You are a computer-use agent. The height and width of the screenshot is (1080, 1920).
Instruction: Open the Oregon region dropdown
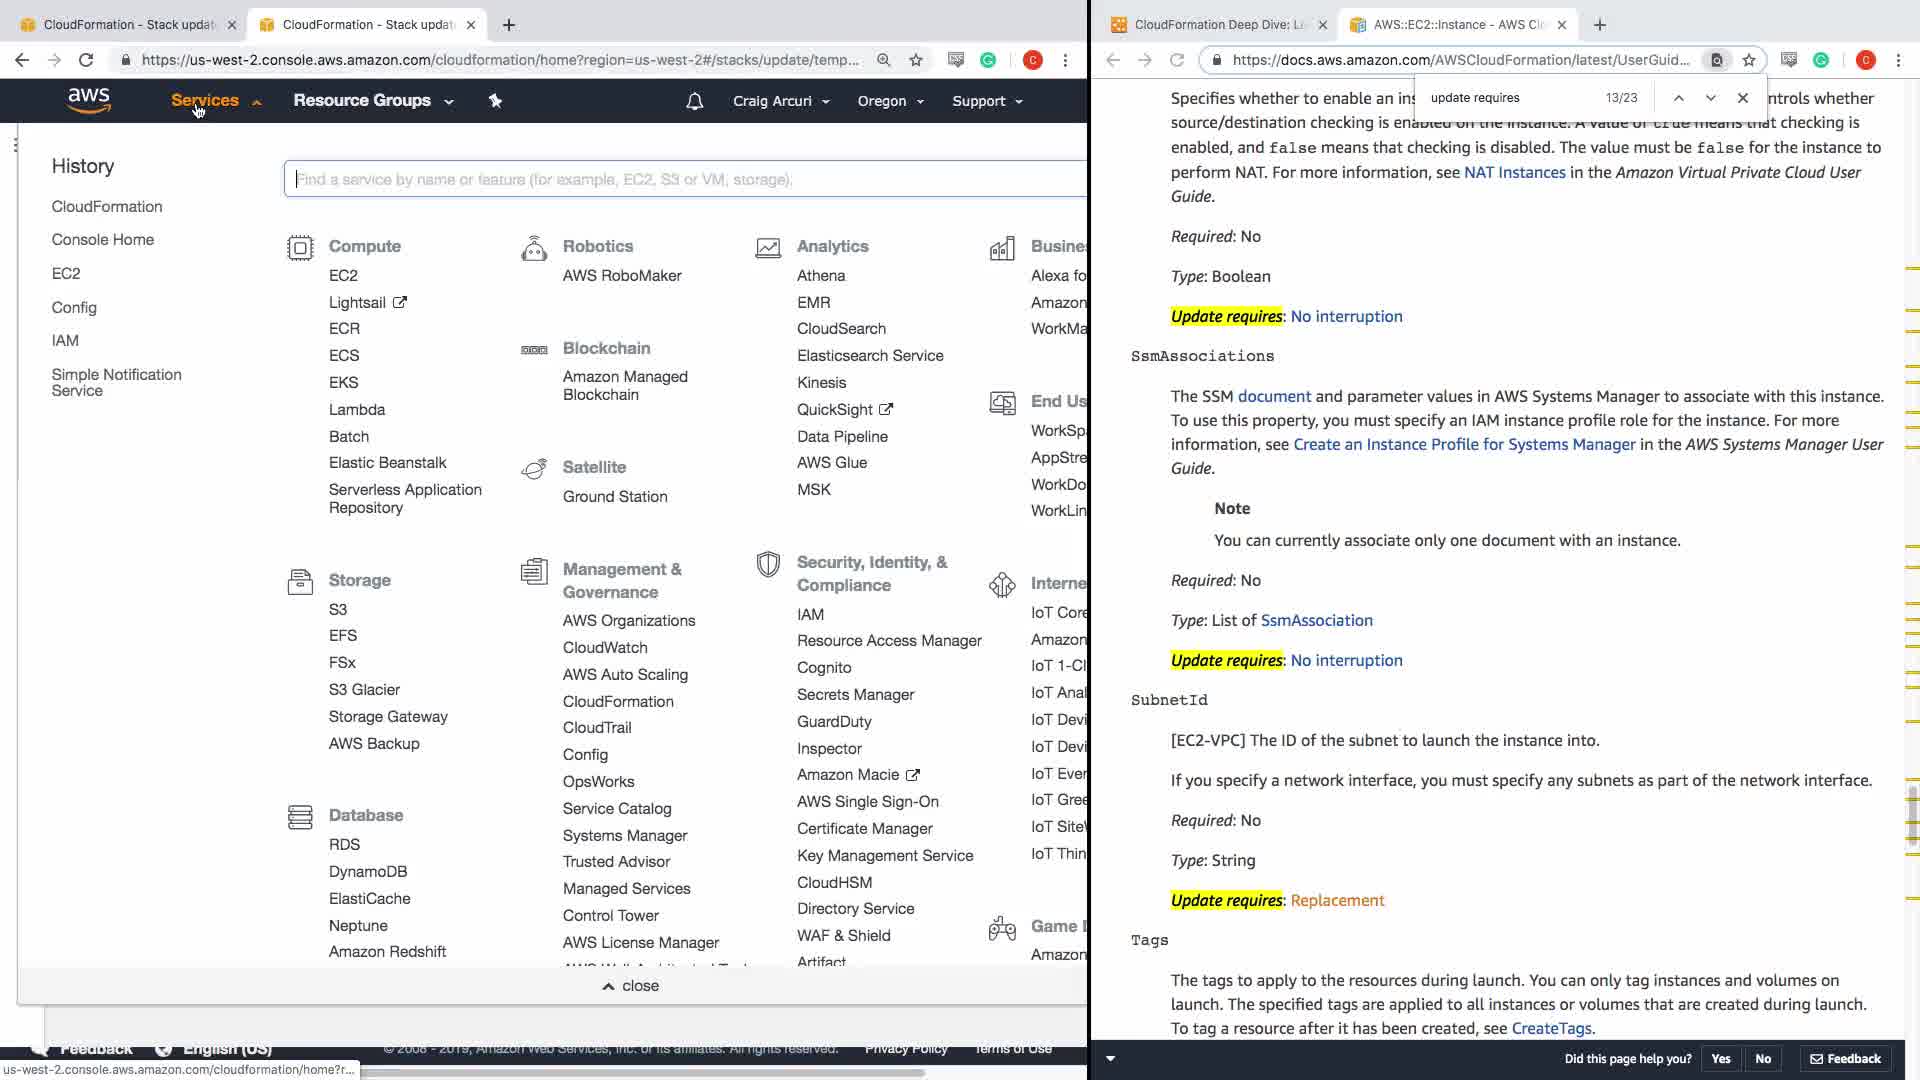click(890, 101)
